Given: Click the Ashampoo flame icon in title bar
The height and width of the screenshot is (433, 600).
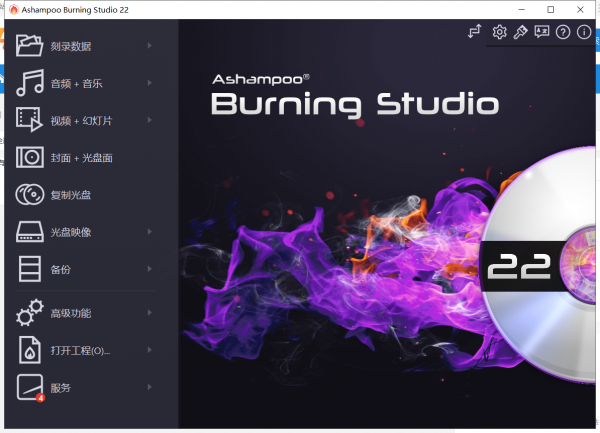Looking at the screenshot, I should 14,10.
